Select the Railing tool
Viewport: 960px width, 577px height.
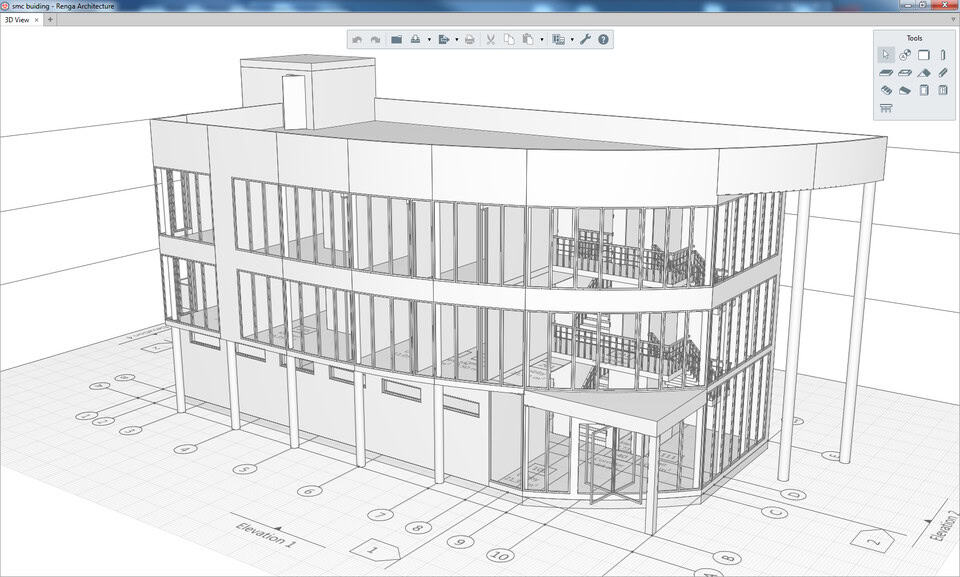coord(886,108)
